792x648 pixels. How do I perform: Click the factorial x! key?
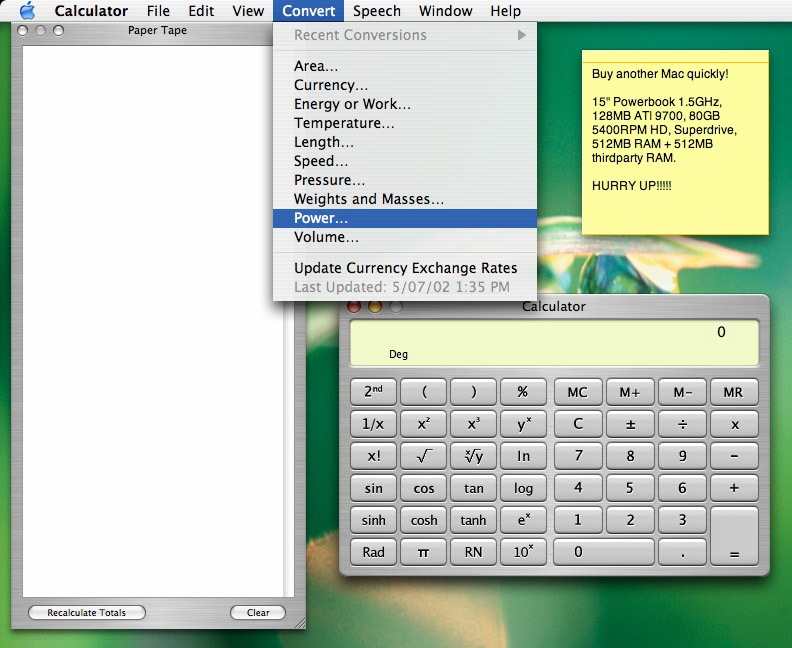[373, 456]
